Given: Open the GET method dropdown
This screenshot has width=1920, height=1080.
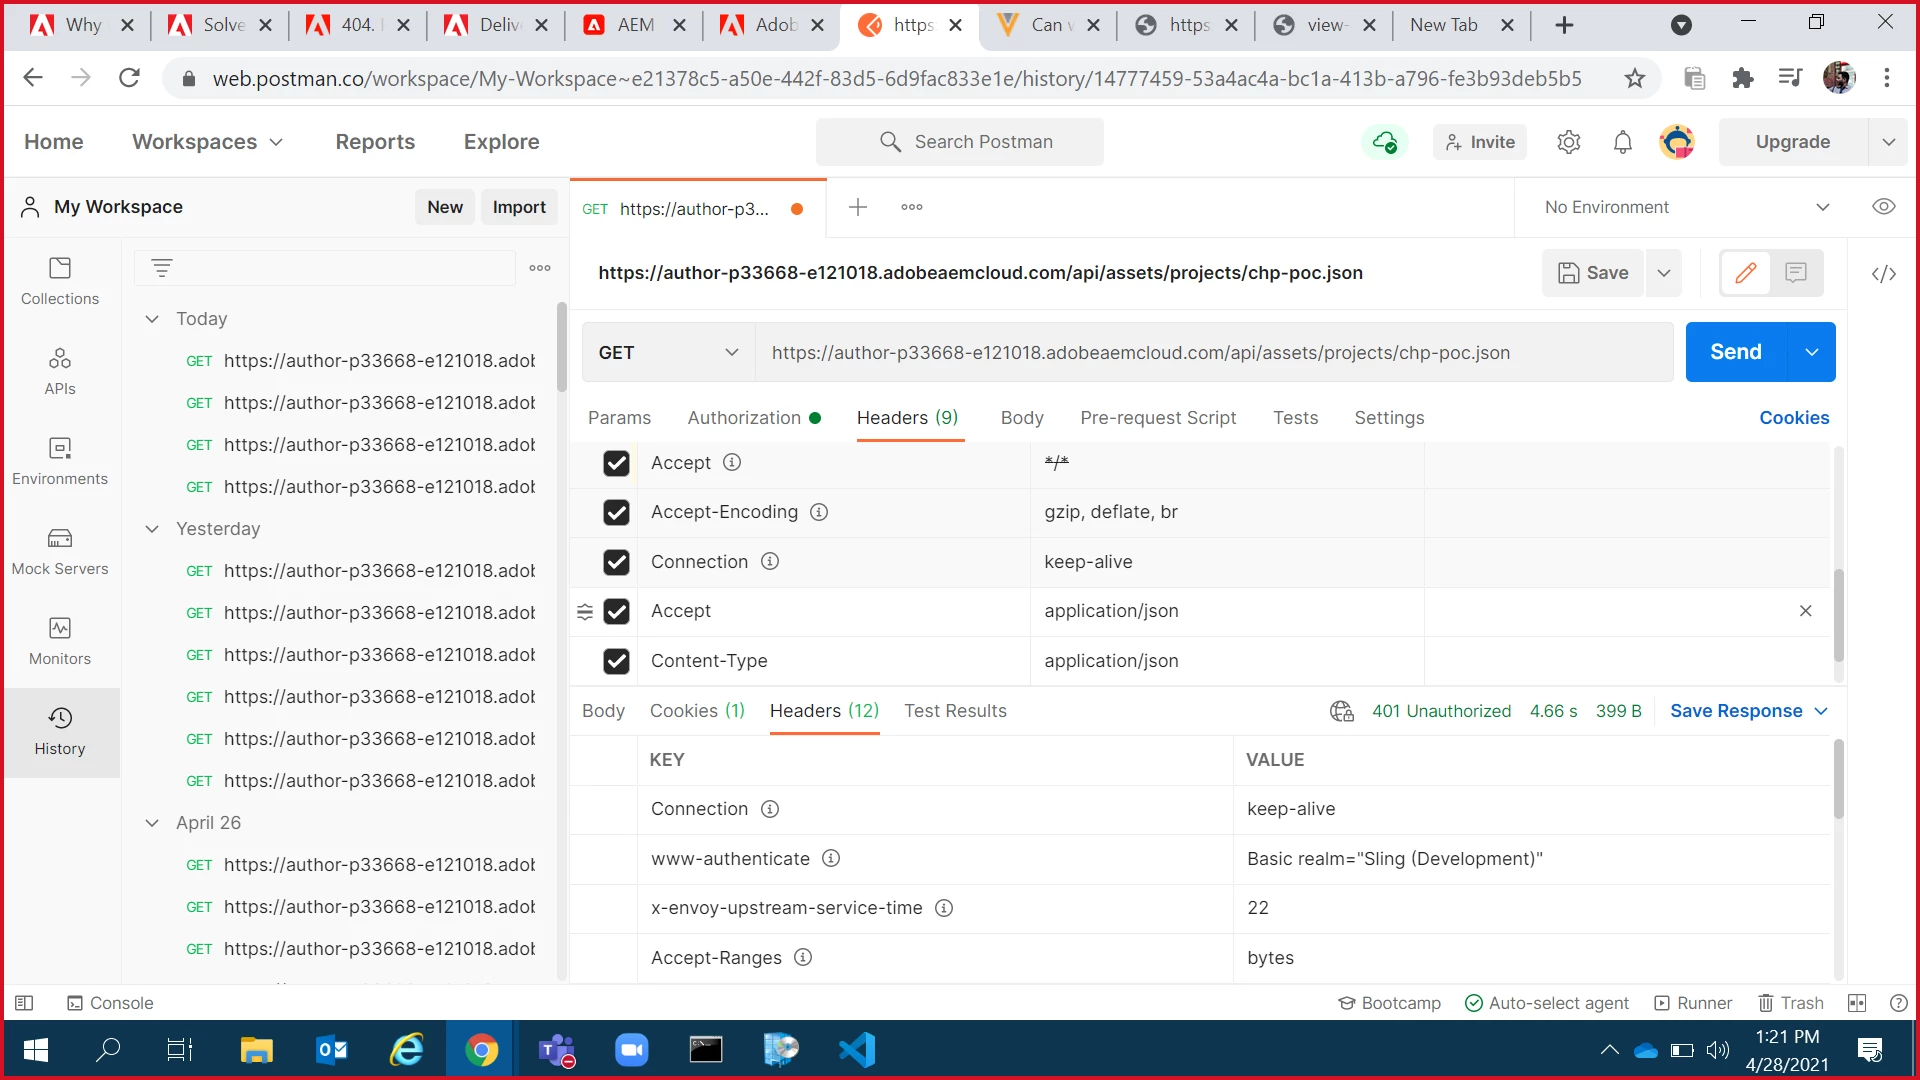Looking at the screenshot, I should pos(668,353).
